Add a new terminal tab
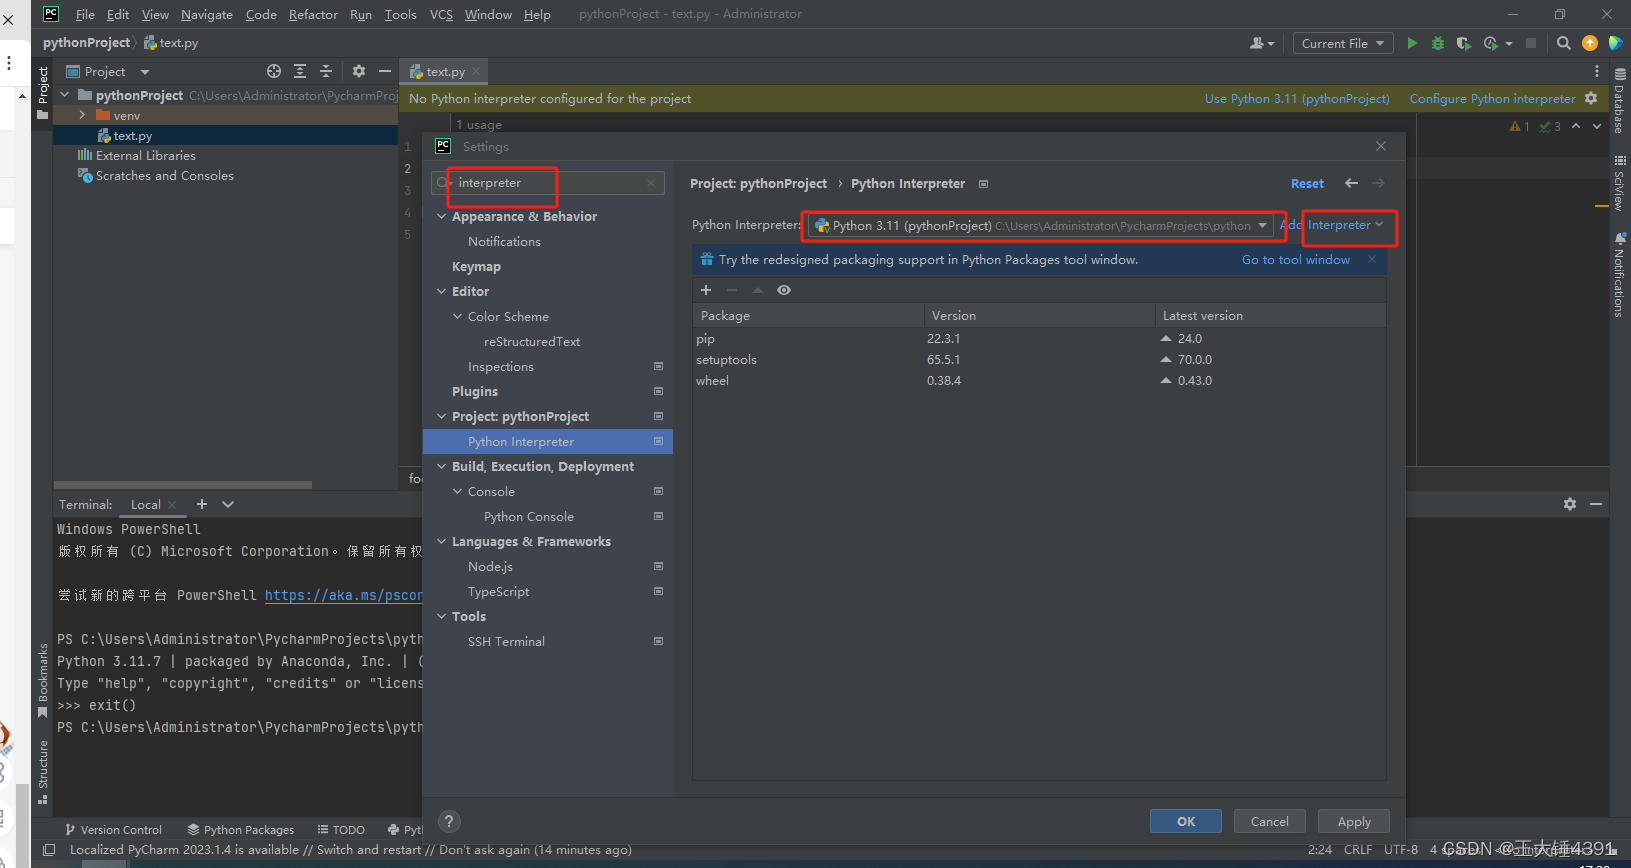The width and height of the screenshot is (1631, 868). pyautogui.click(x=202, y=504)
